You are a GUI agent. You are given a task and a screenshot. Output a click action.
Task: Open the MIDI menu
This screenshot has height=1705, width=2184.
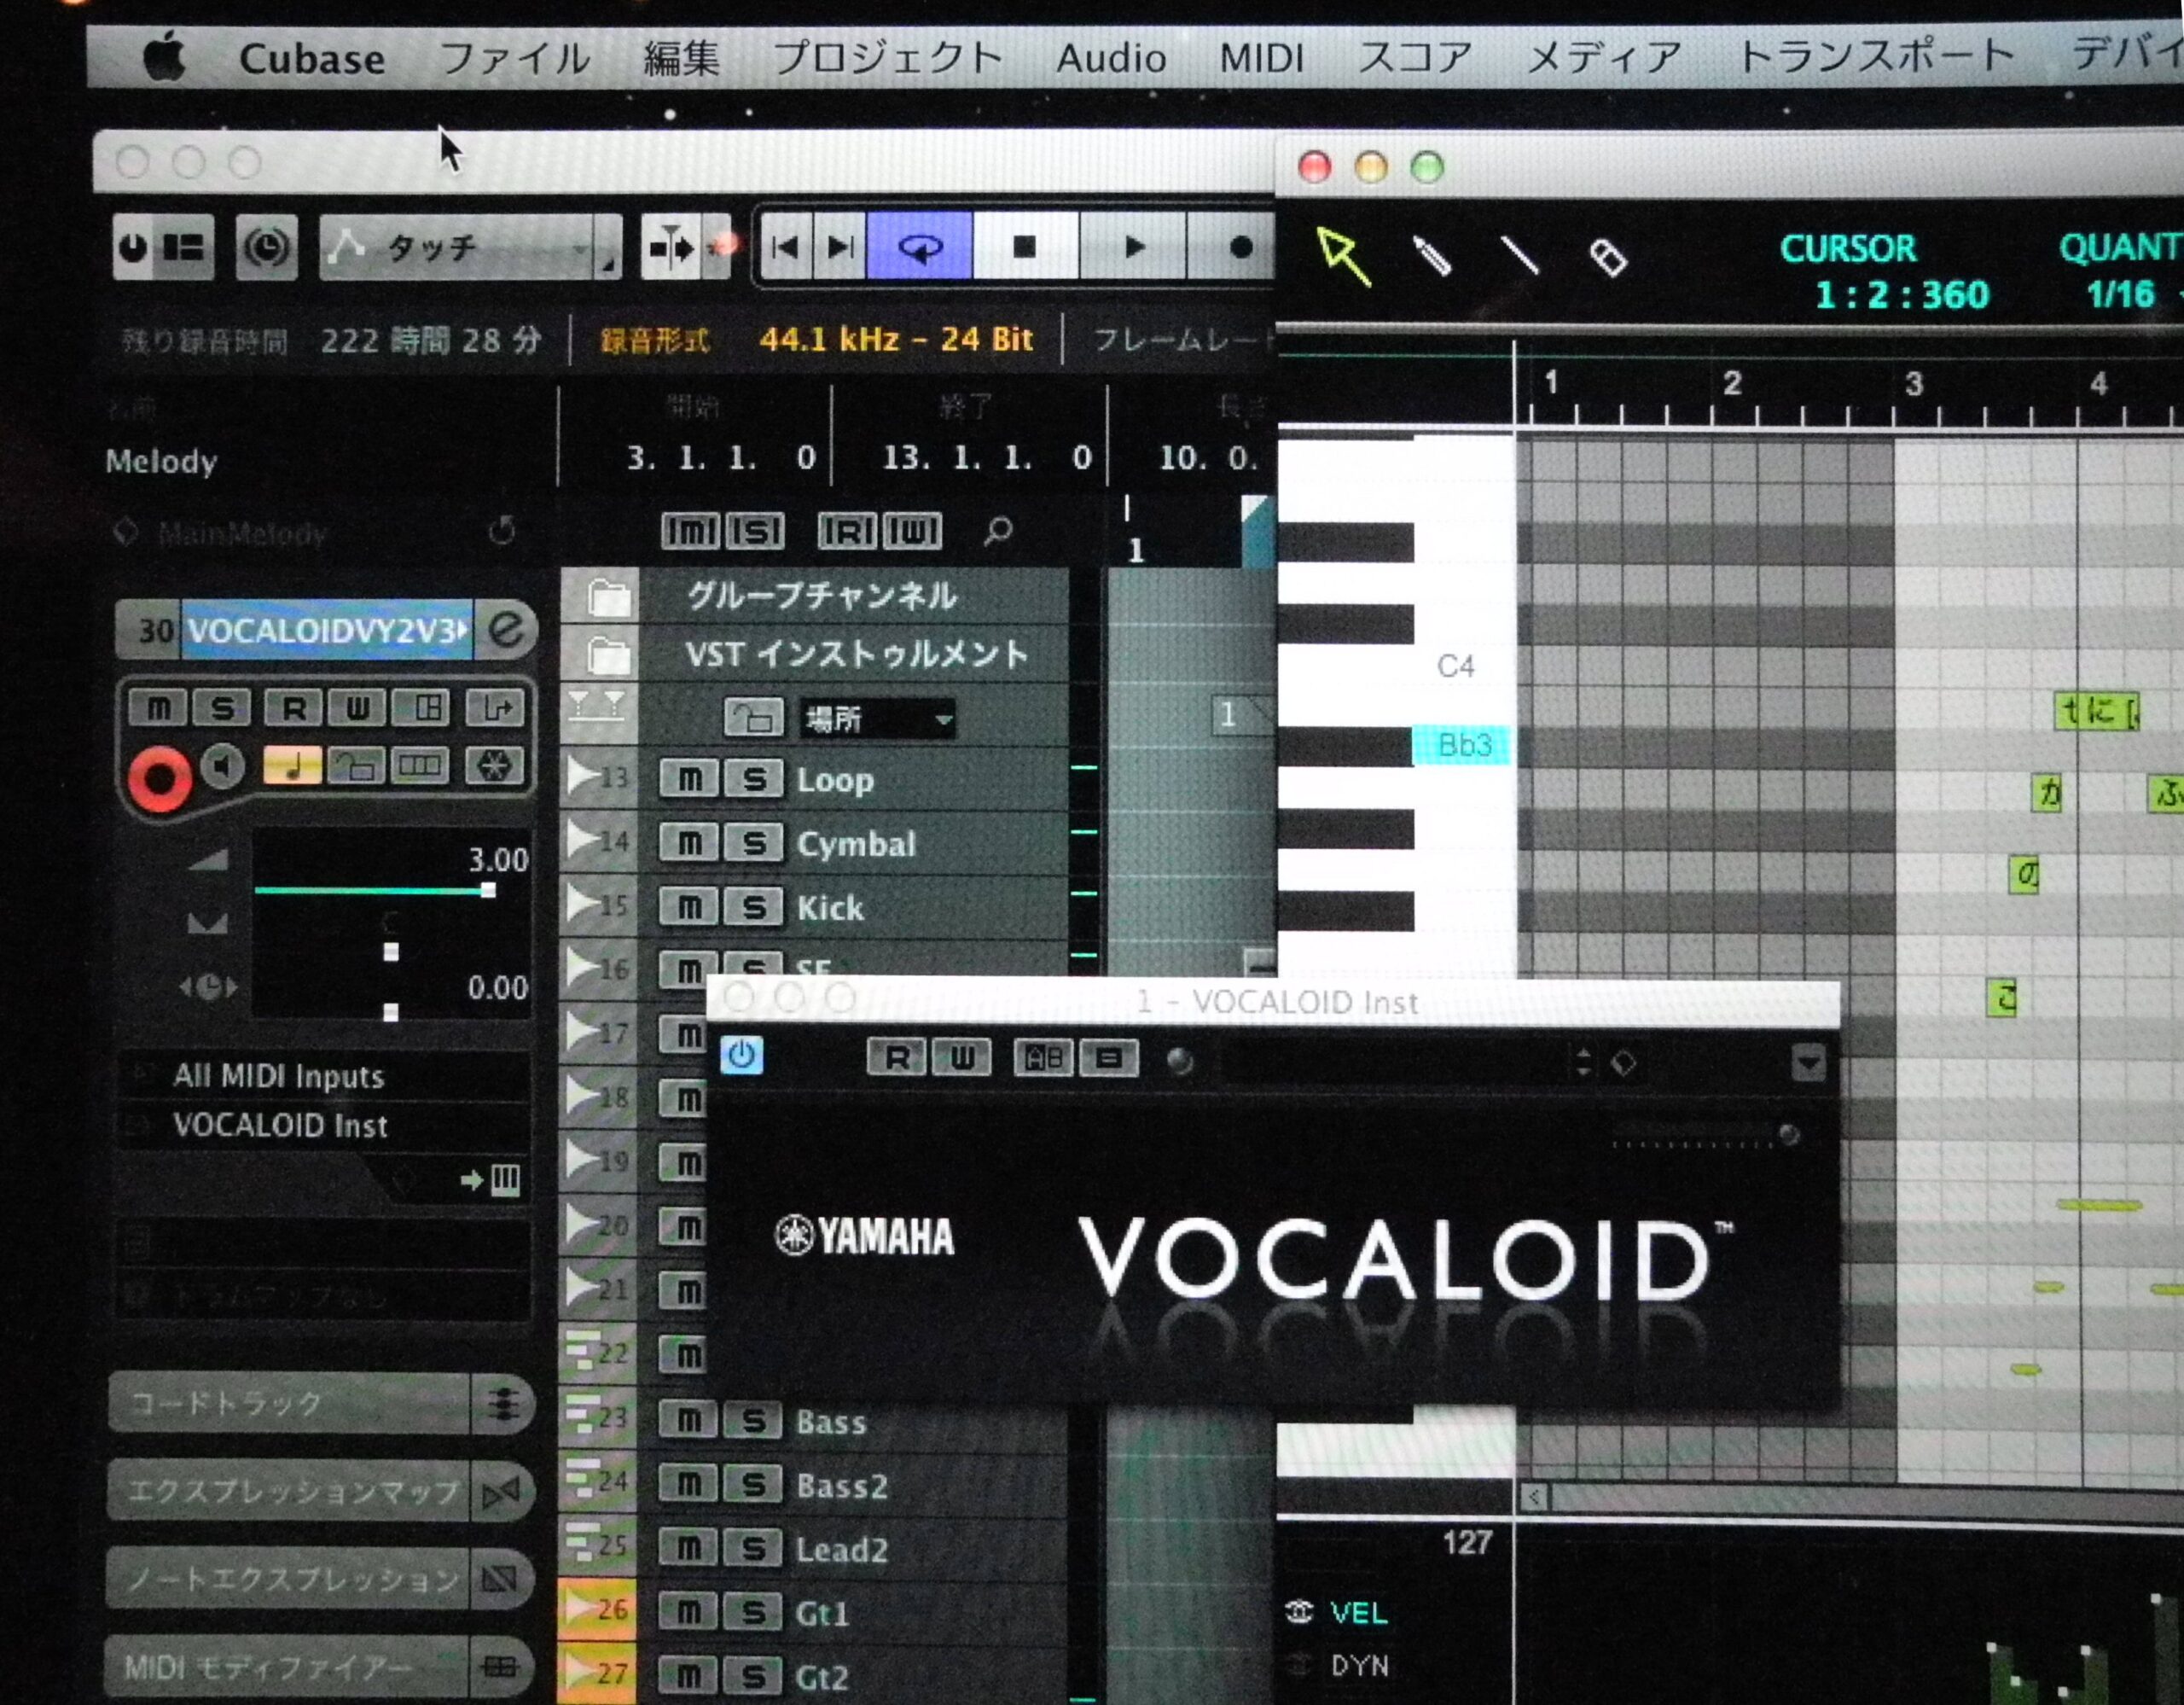pos(1262,57)
